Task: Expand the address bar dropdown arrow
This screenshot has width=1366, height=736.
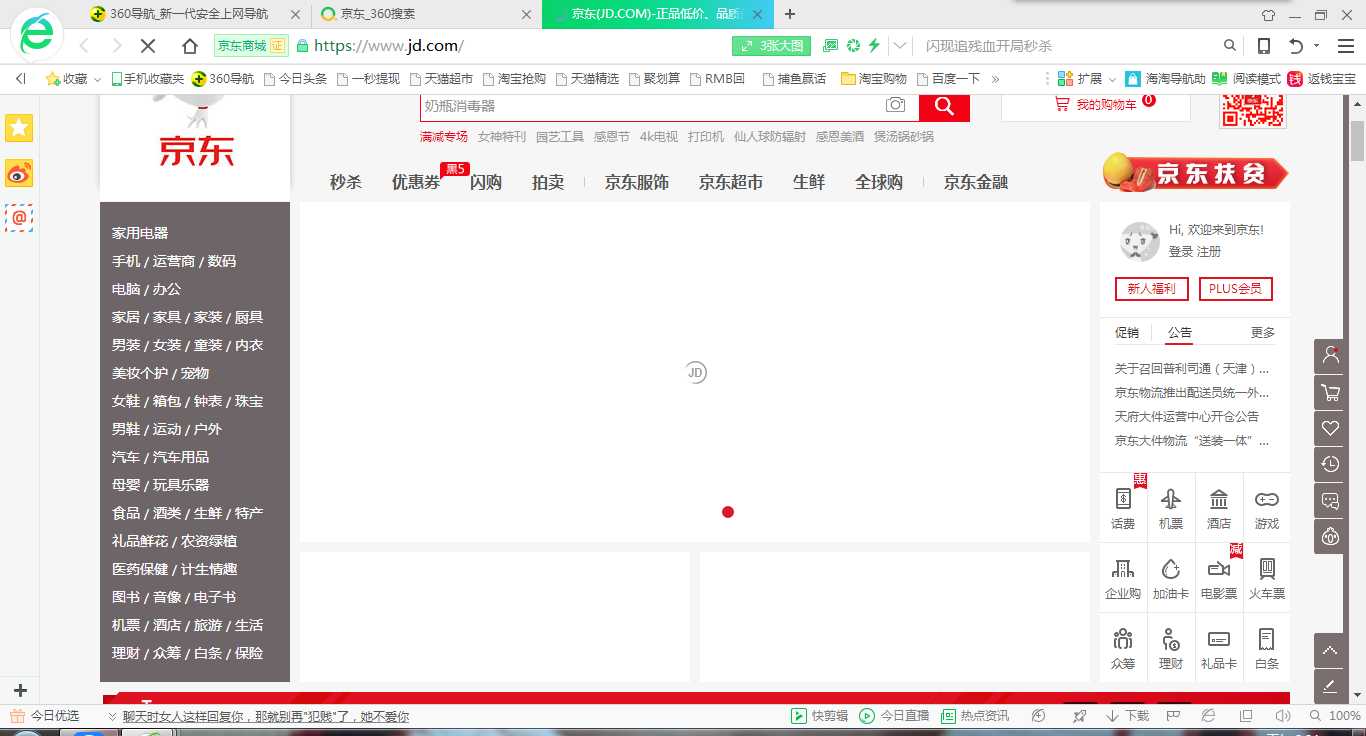Action: tap(900, 46)
